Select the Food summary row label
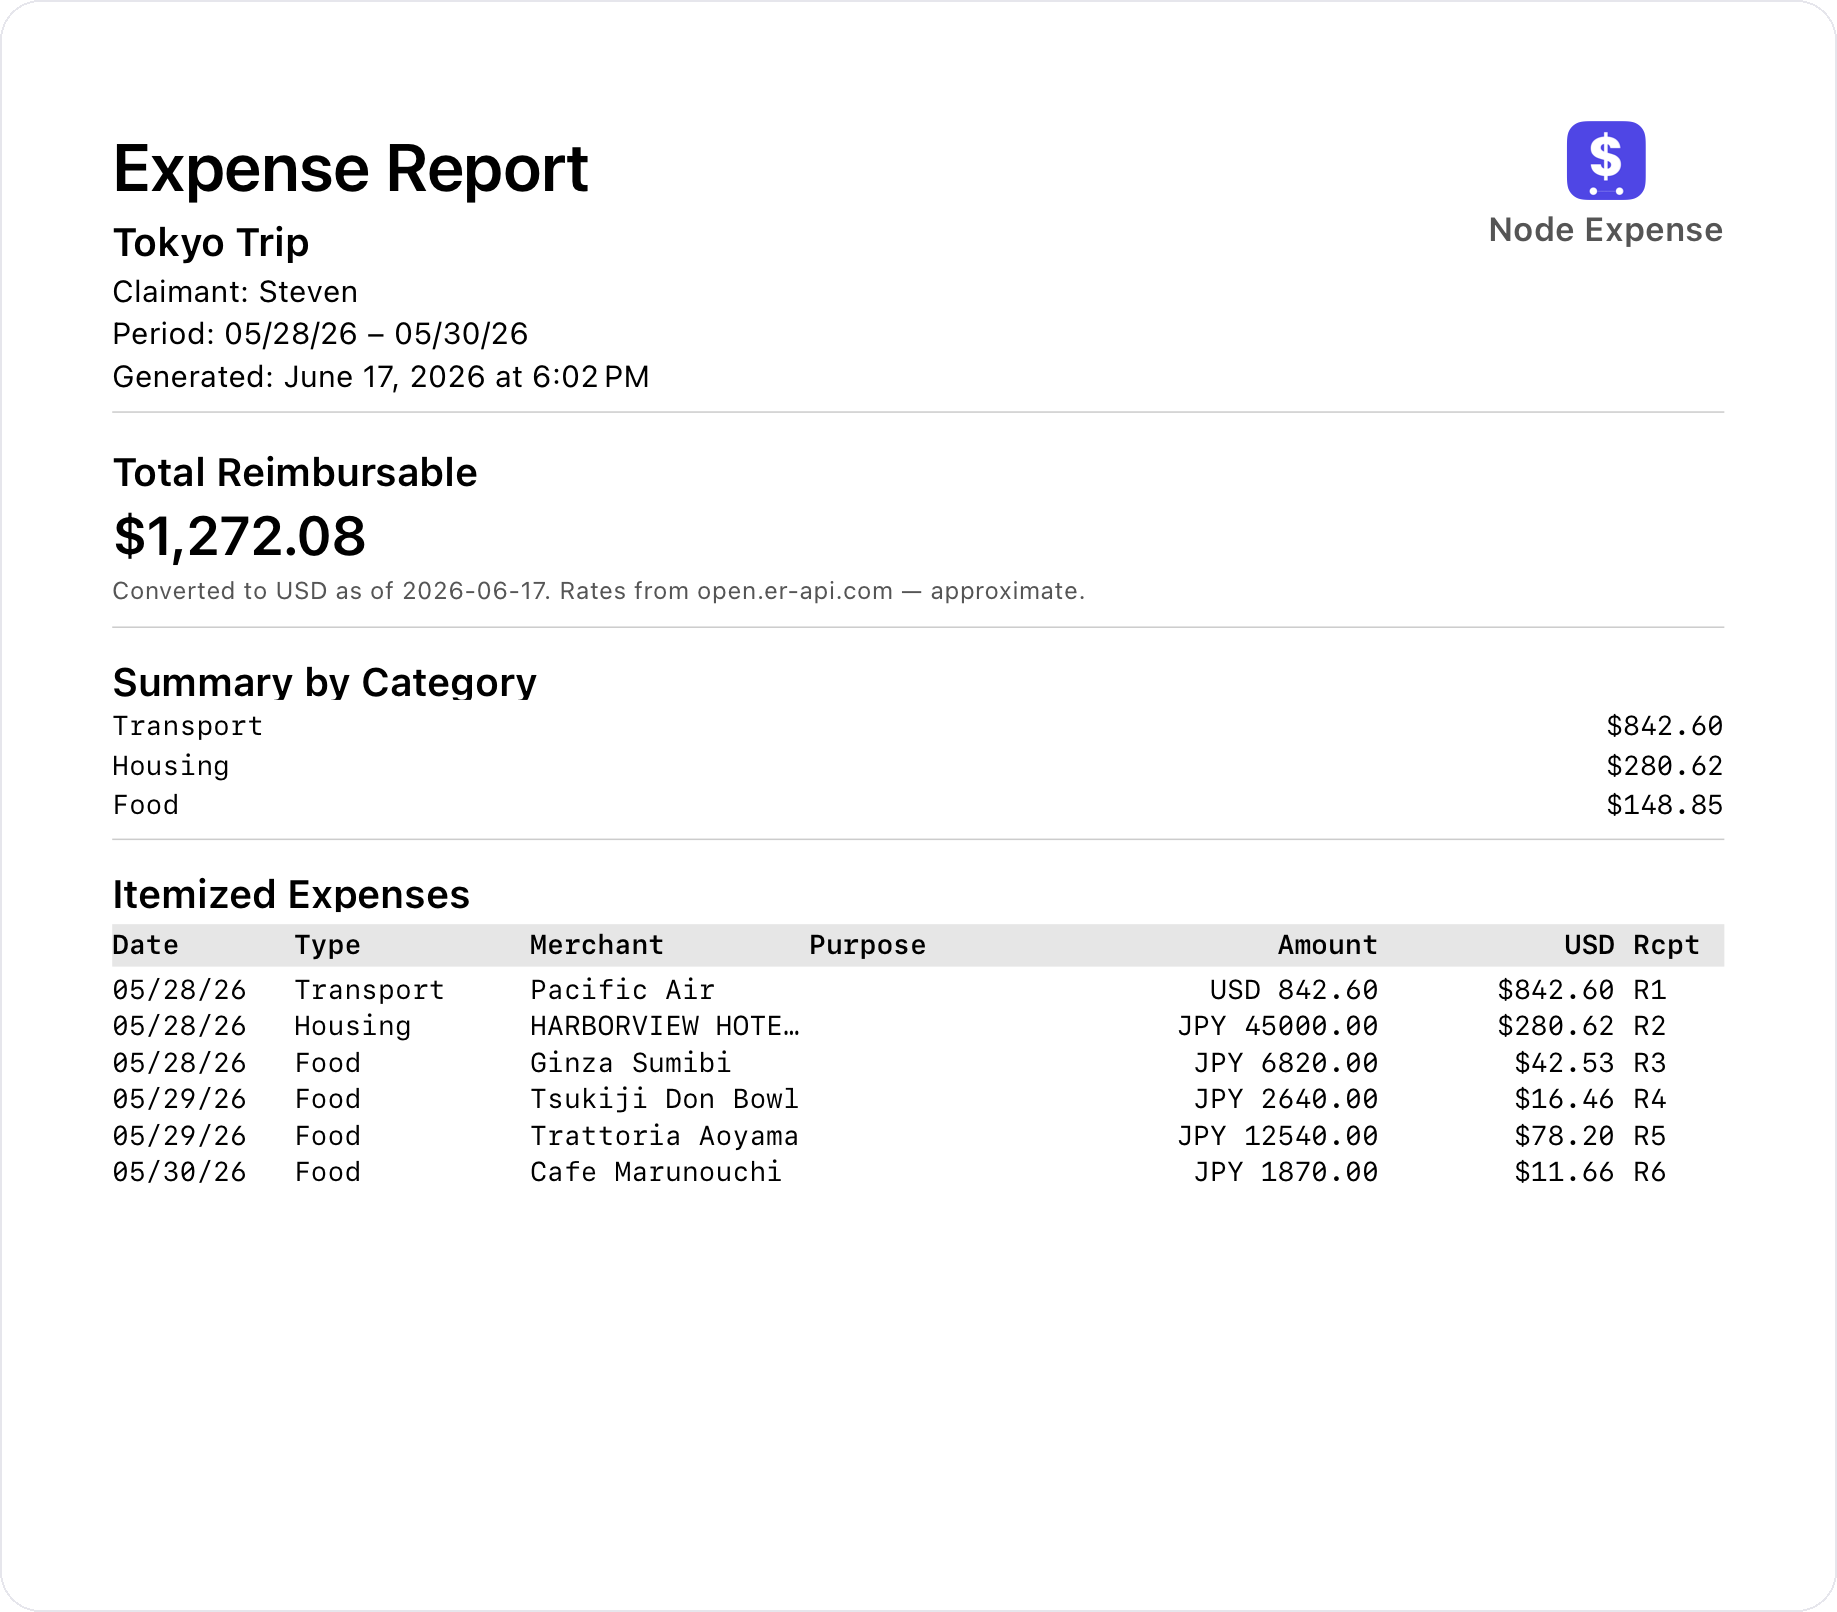This screenshot has width=1837, height=1612. point(146,805)
